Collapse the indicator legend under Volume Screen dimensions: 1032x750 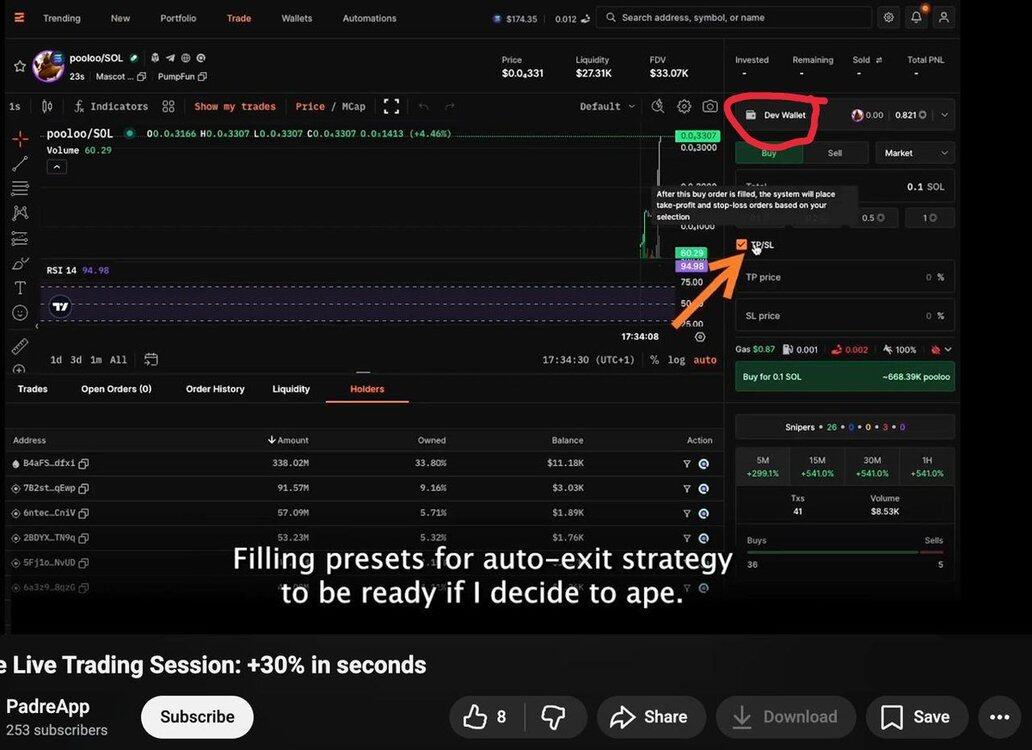point(57,167)
